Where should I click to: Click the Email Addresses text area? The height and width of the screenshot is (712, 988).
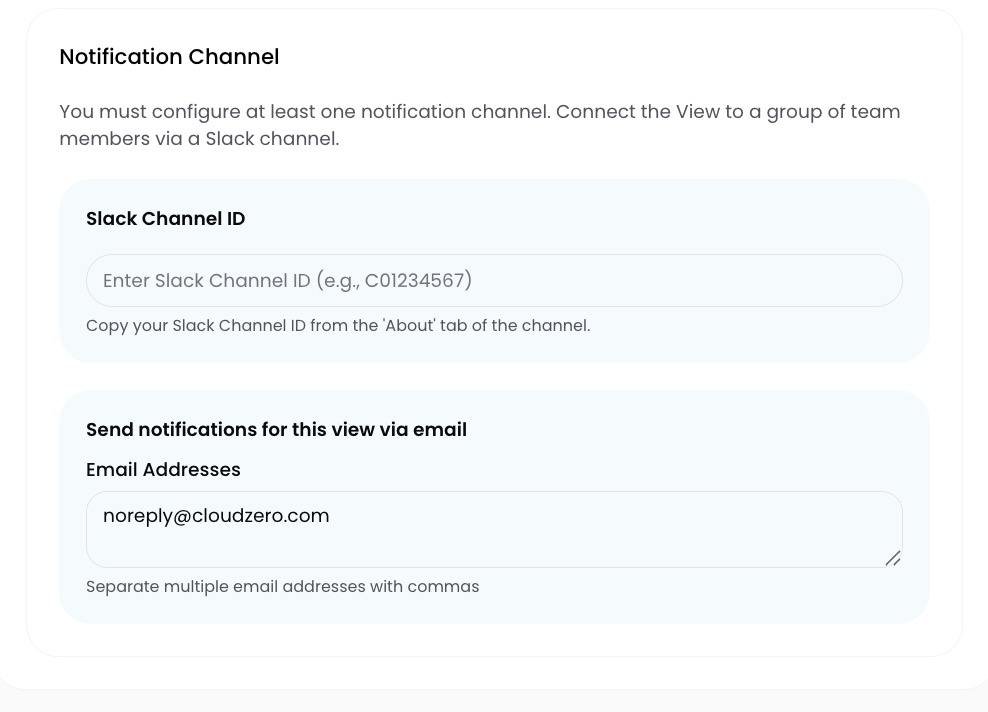click(494, 529)
